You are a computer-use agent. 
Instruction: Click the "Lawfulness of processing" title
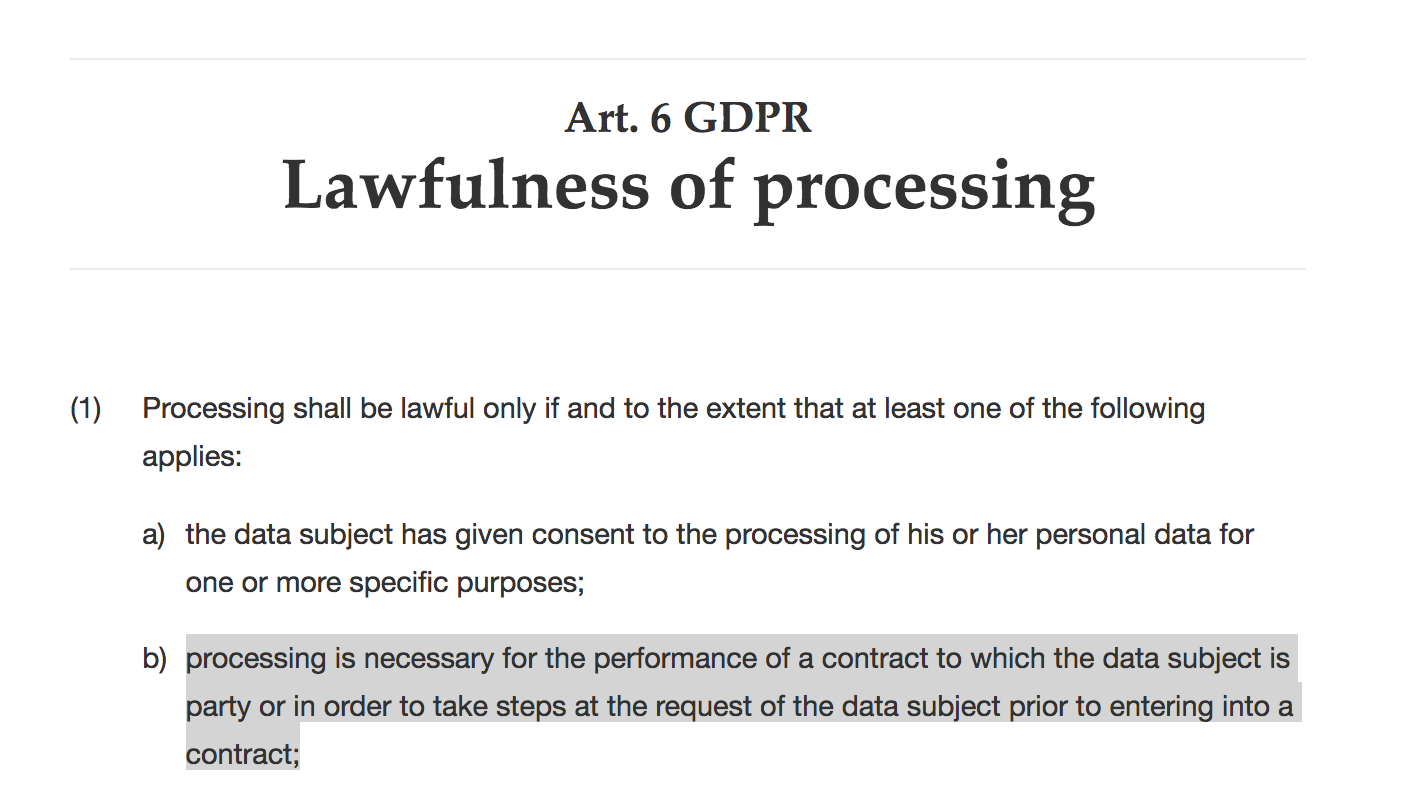(689, 187)
